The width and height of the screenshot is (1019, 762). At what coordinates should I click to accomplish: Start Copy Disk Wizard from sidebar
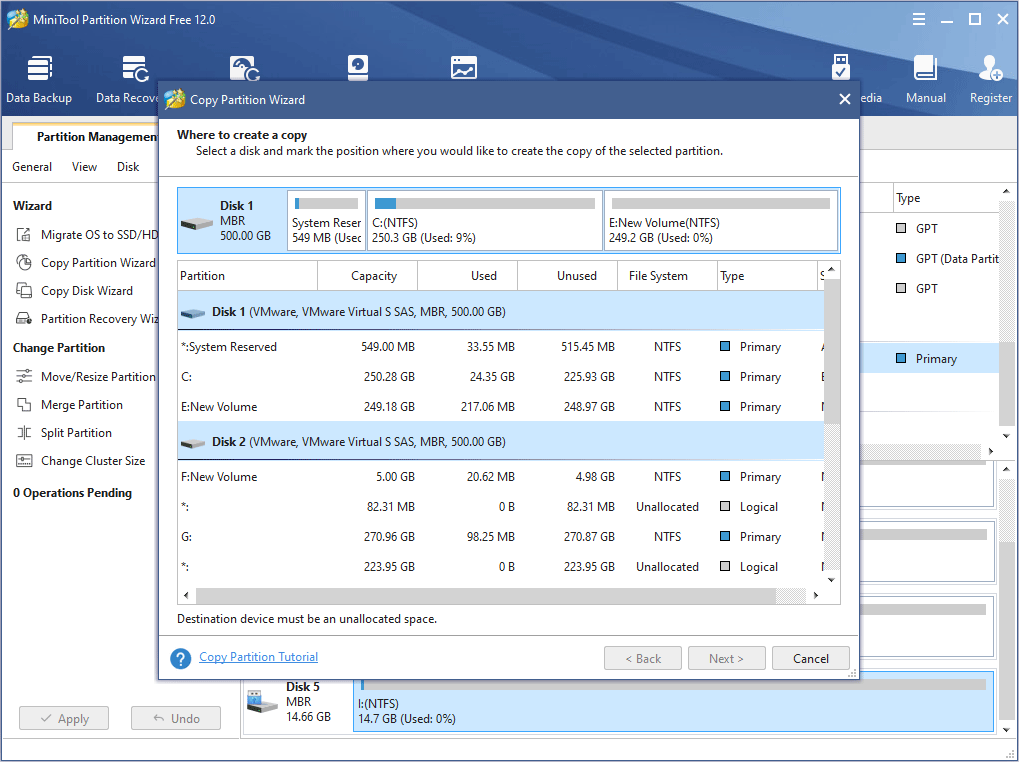click(x=74, y=290)
